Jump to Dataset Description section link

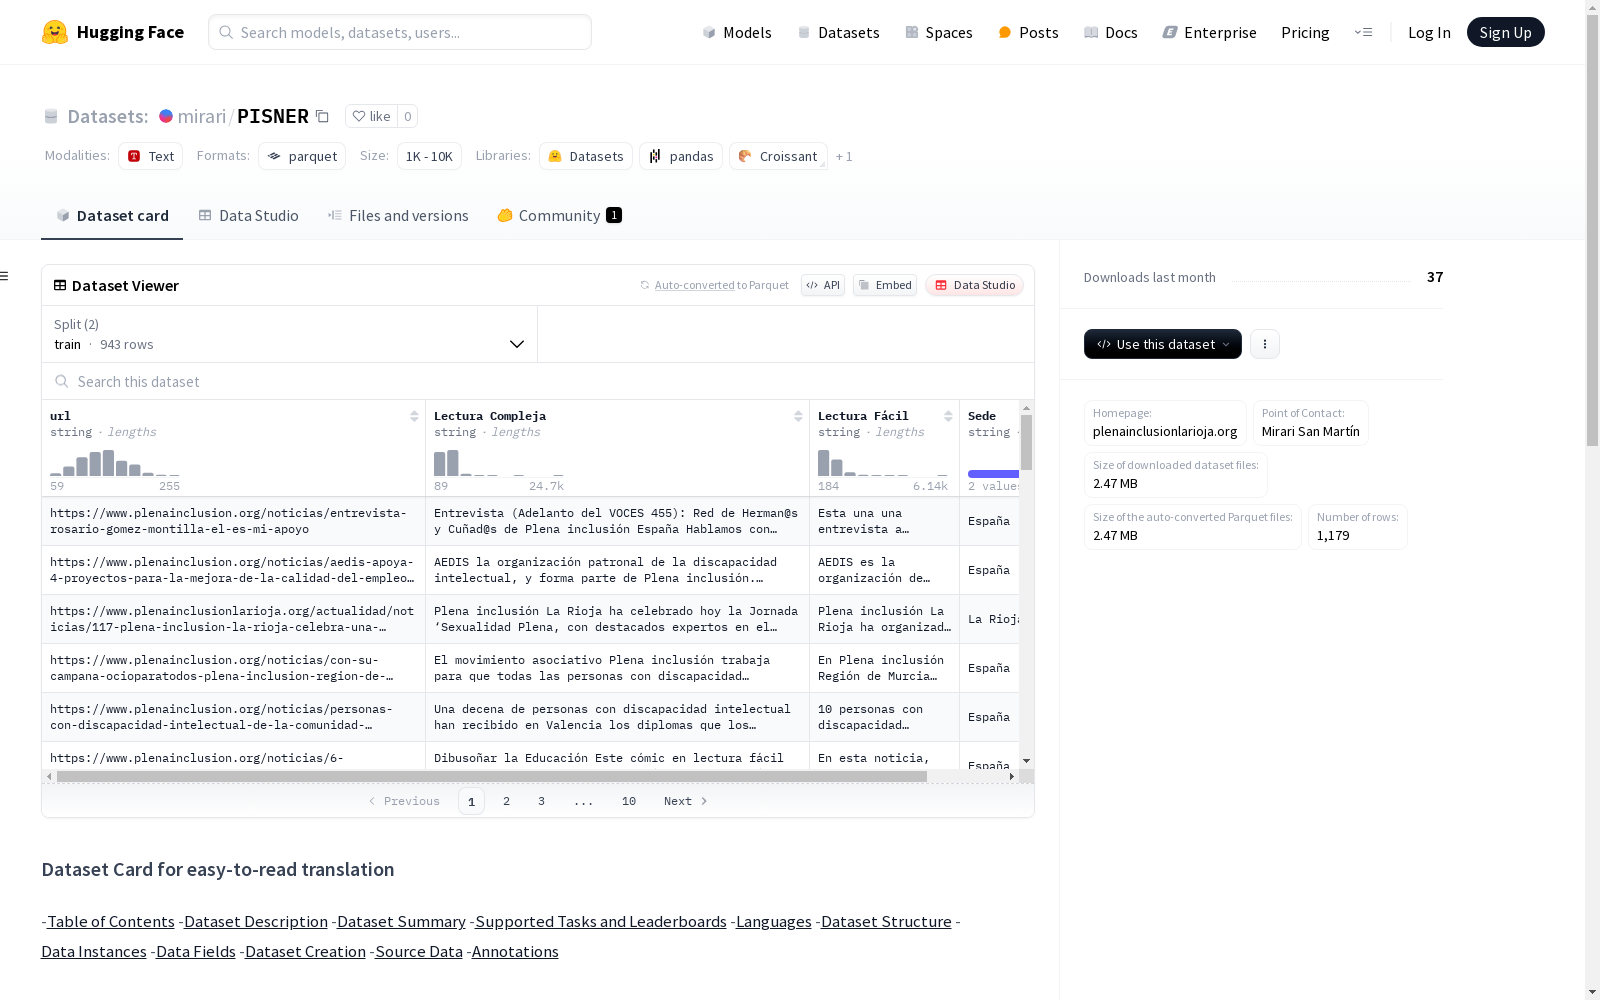coord(256,922)
